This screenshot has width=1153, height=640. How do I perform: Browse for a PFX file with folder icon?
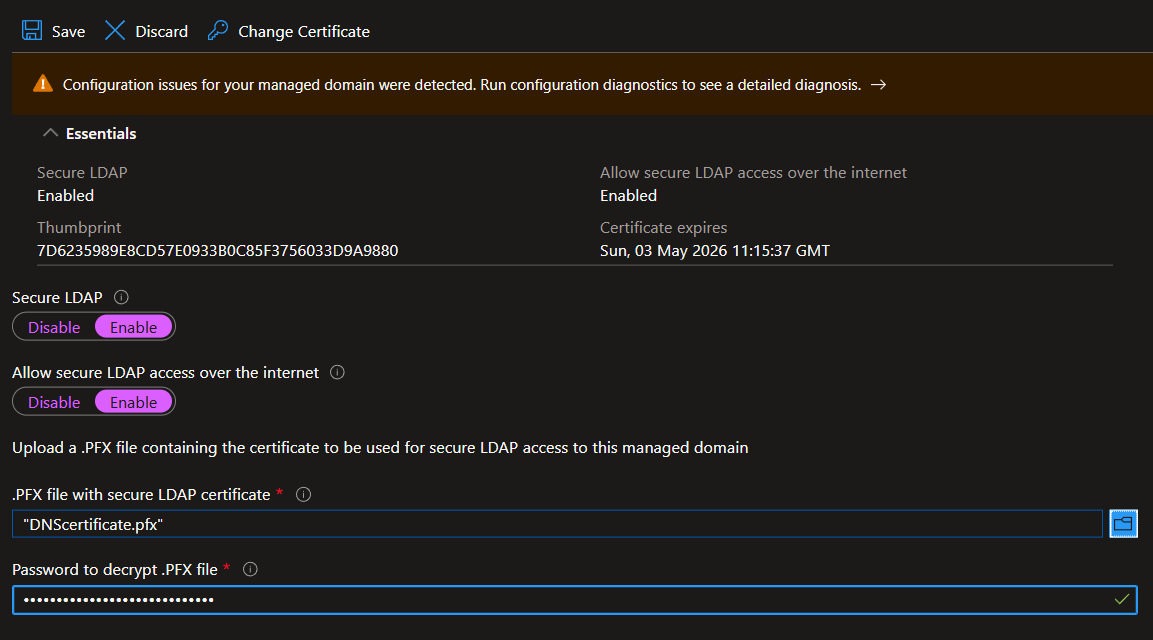[1123, 523]
